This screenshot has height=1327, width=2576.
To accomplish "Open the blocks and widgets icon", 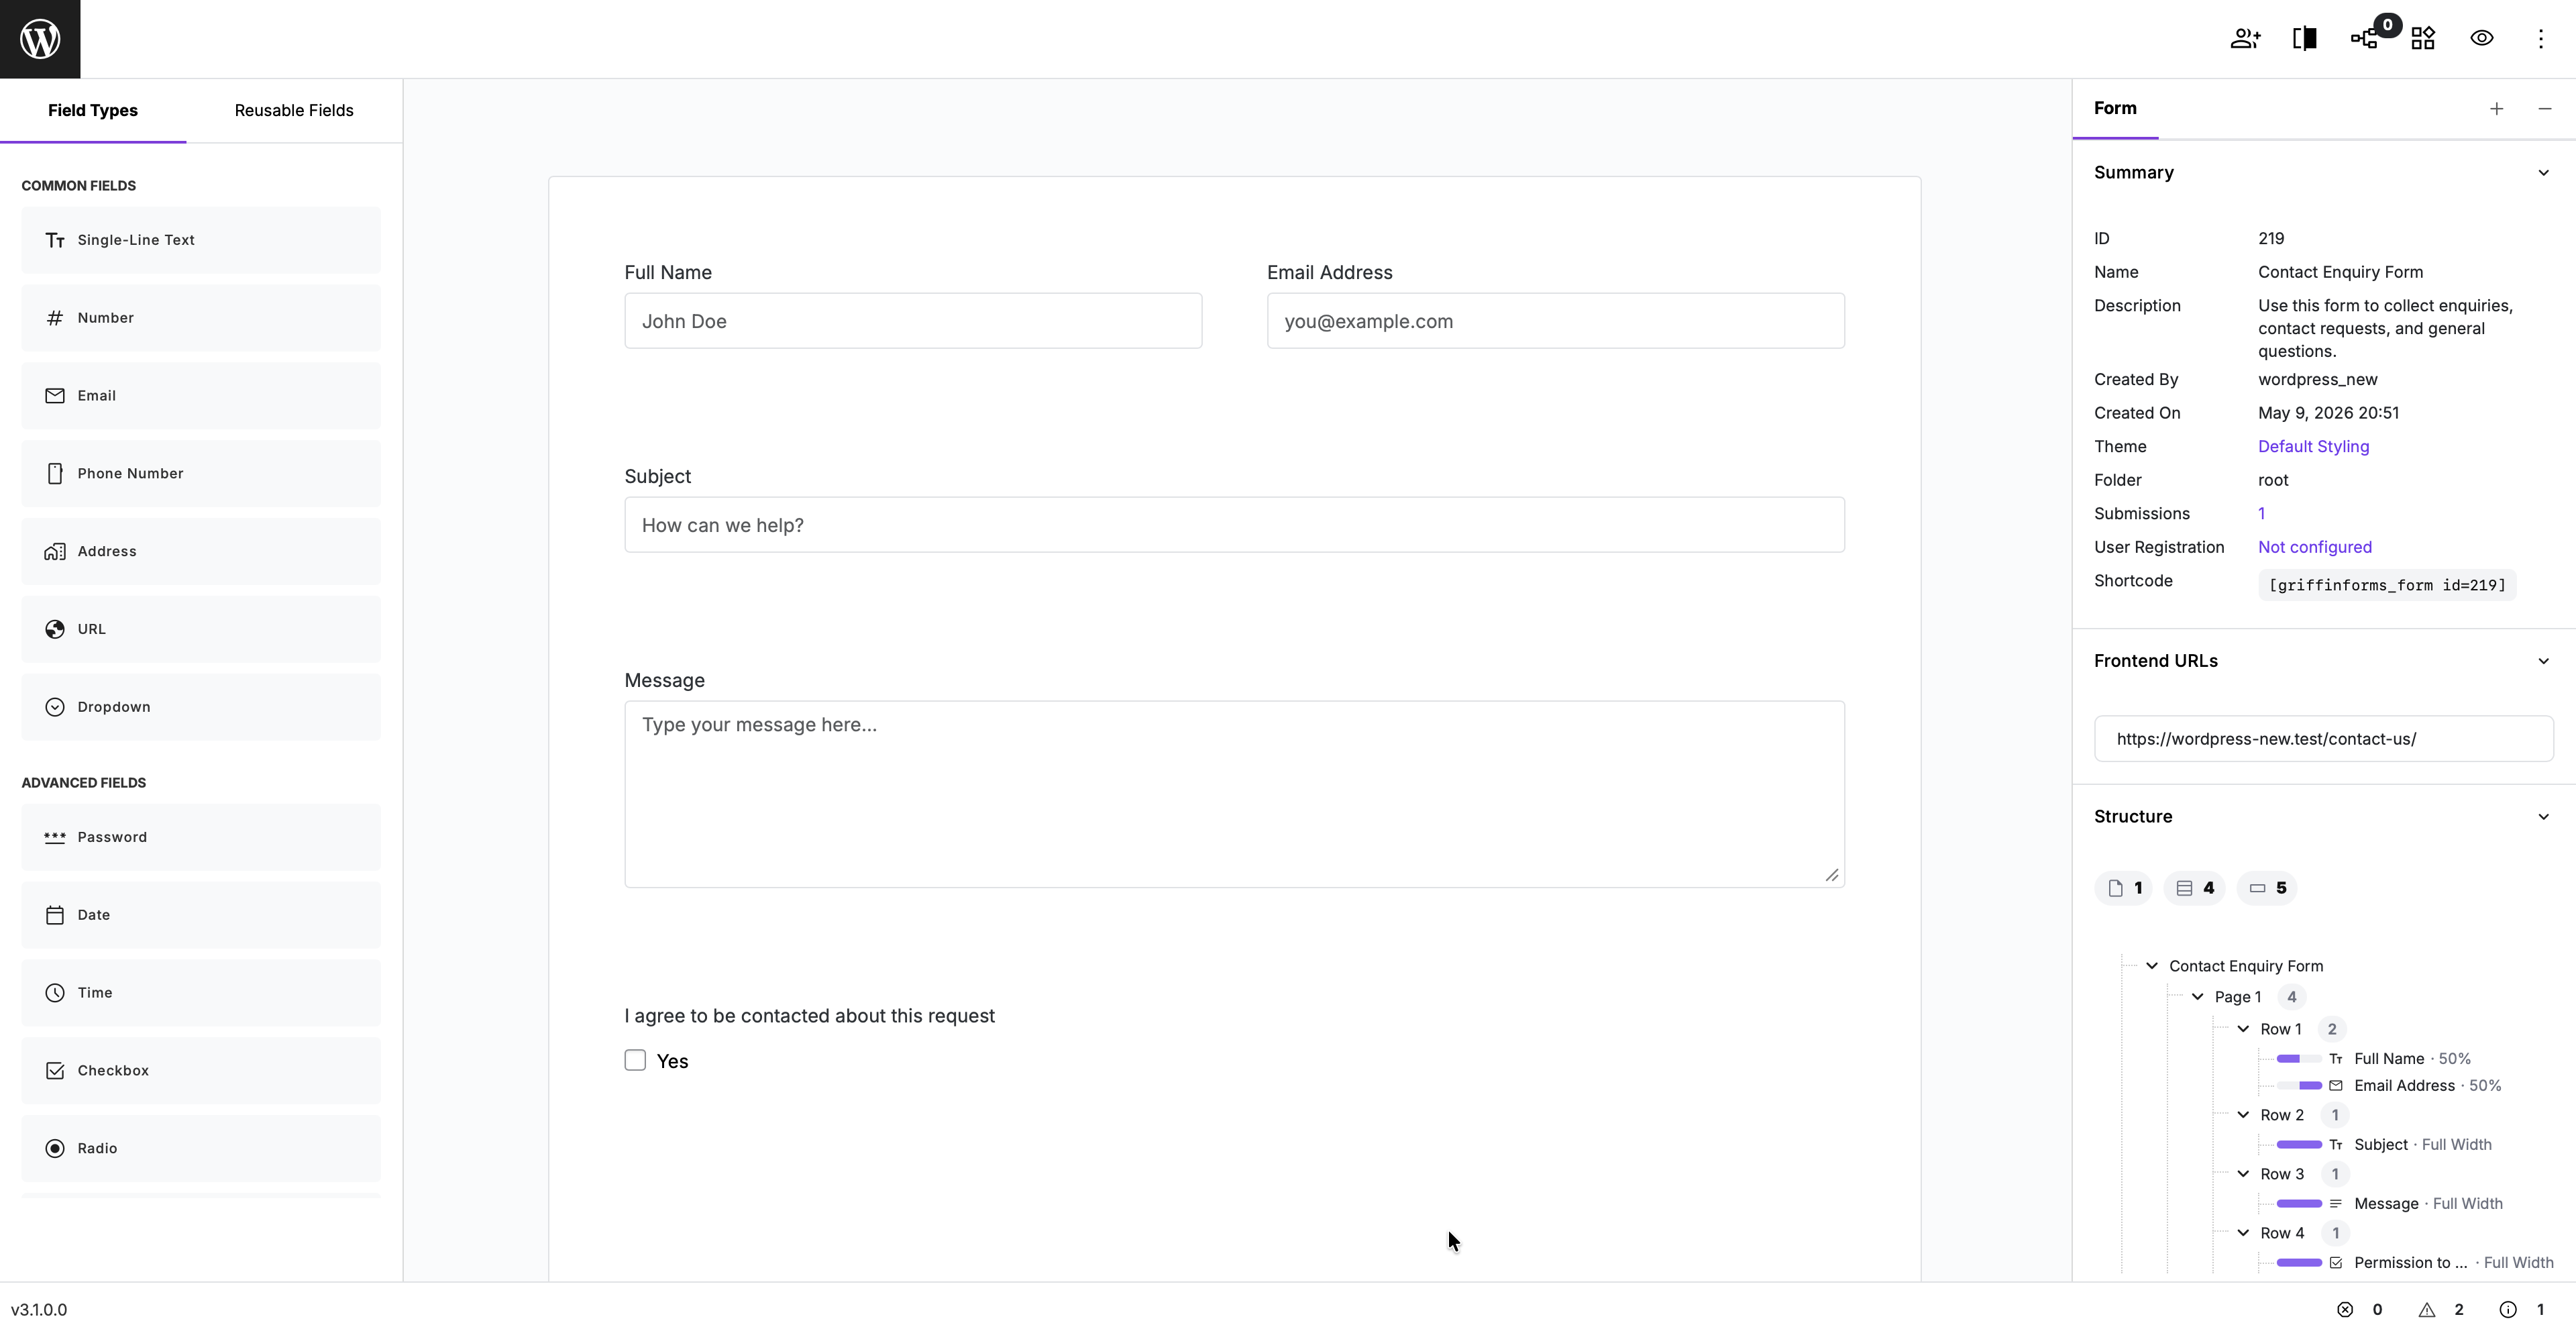I will (x=2423, y=38).
